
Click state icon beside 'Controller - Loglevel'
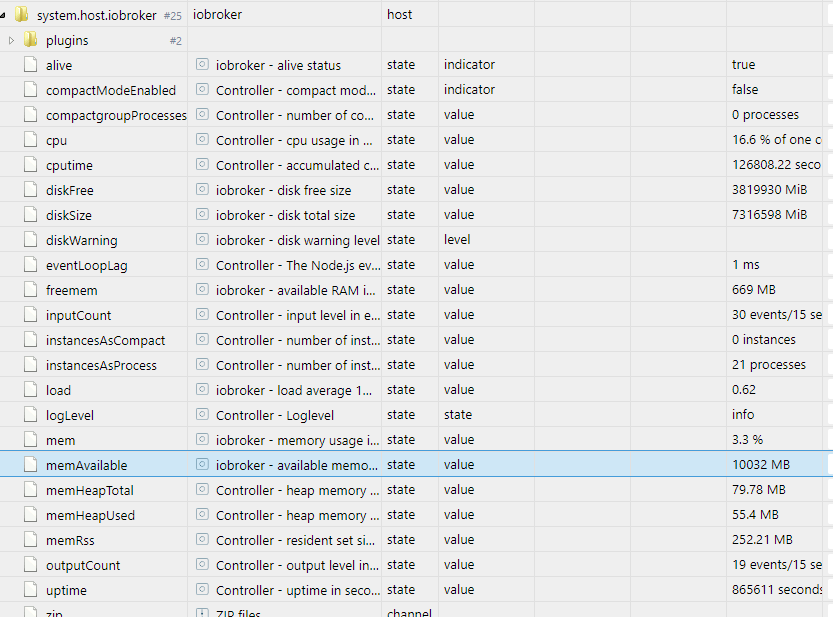point(202,414)
